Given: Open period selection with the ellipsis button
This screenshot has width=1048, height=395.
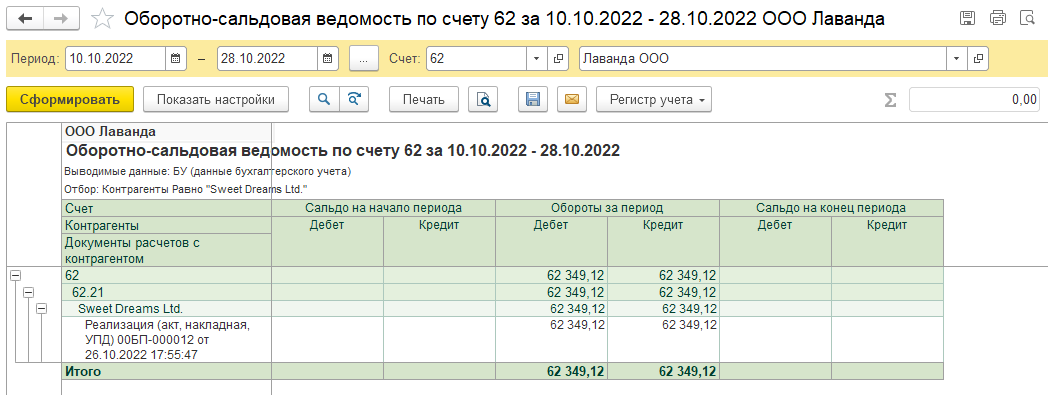Looking at the screenshot, I should coord(364,59).
